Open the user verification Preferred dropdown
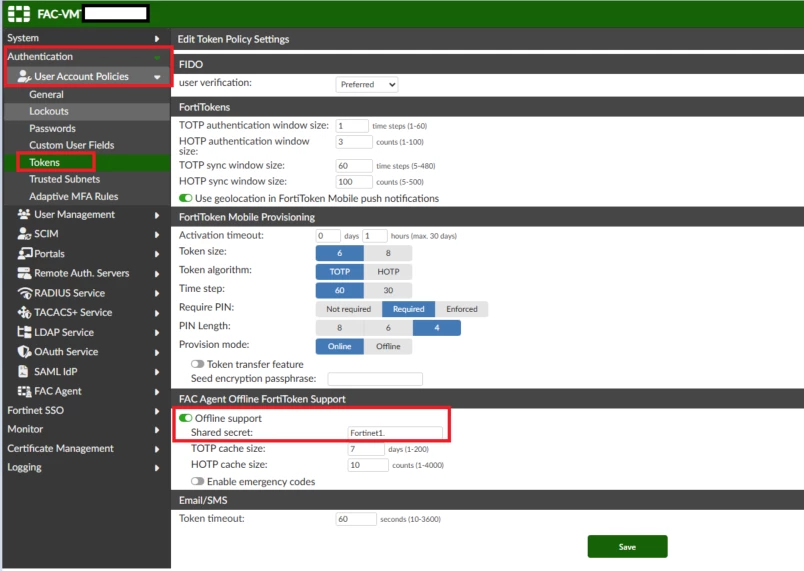This screenshot has width=804, height=571. click(367, 85)
